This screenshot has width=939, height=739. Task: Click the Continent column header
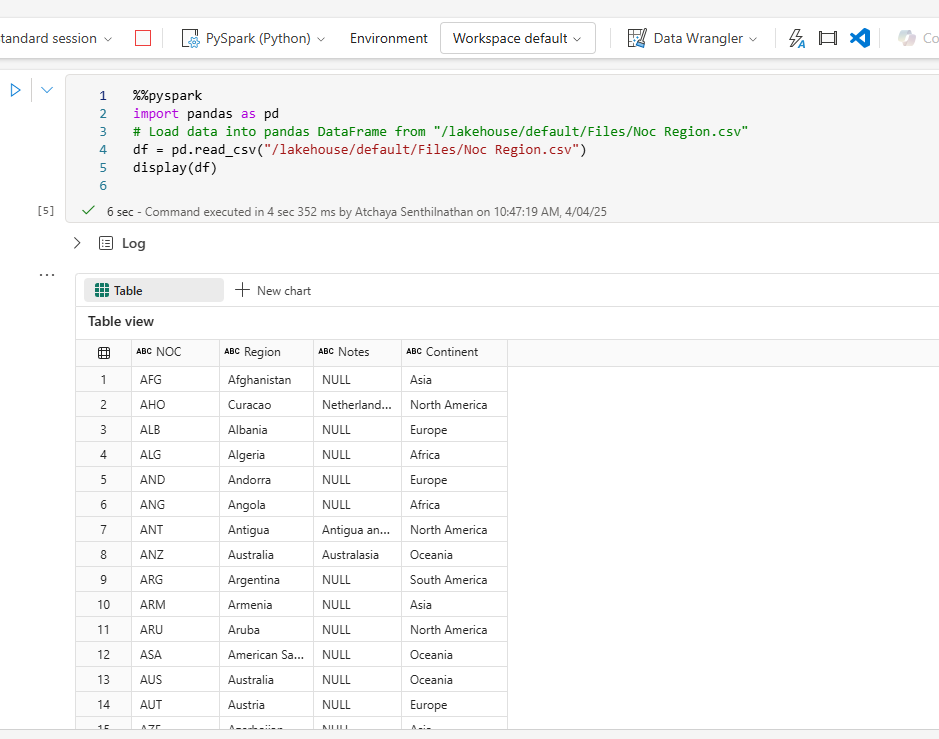coord(451,352)
